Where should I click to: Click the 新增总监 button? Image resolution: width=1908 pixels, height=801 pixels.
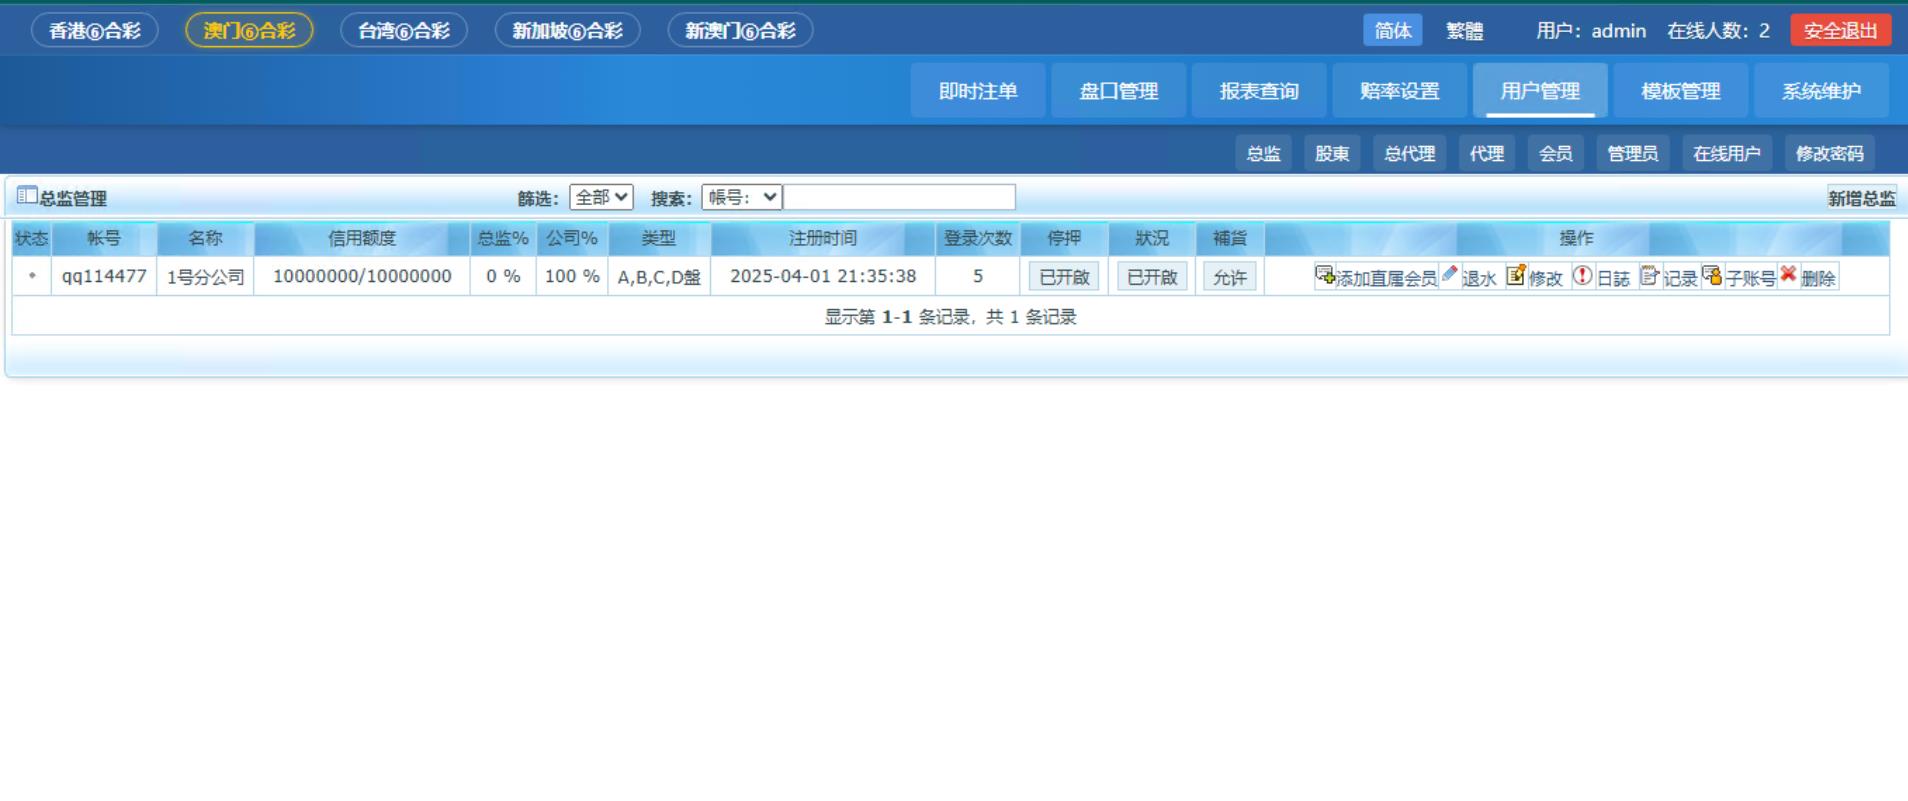coord(1861,198)
